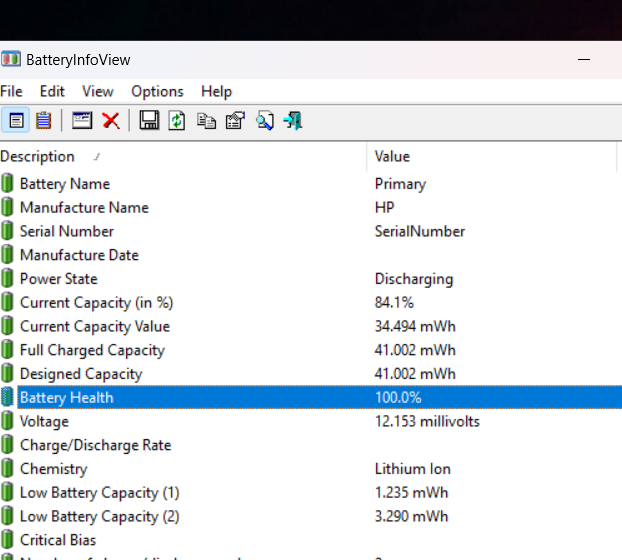Screen dimensions: 622x560
Task: Select the Critical Bias row
Action: pos(311,540)
